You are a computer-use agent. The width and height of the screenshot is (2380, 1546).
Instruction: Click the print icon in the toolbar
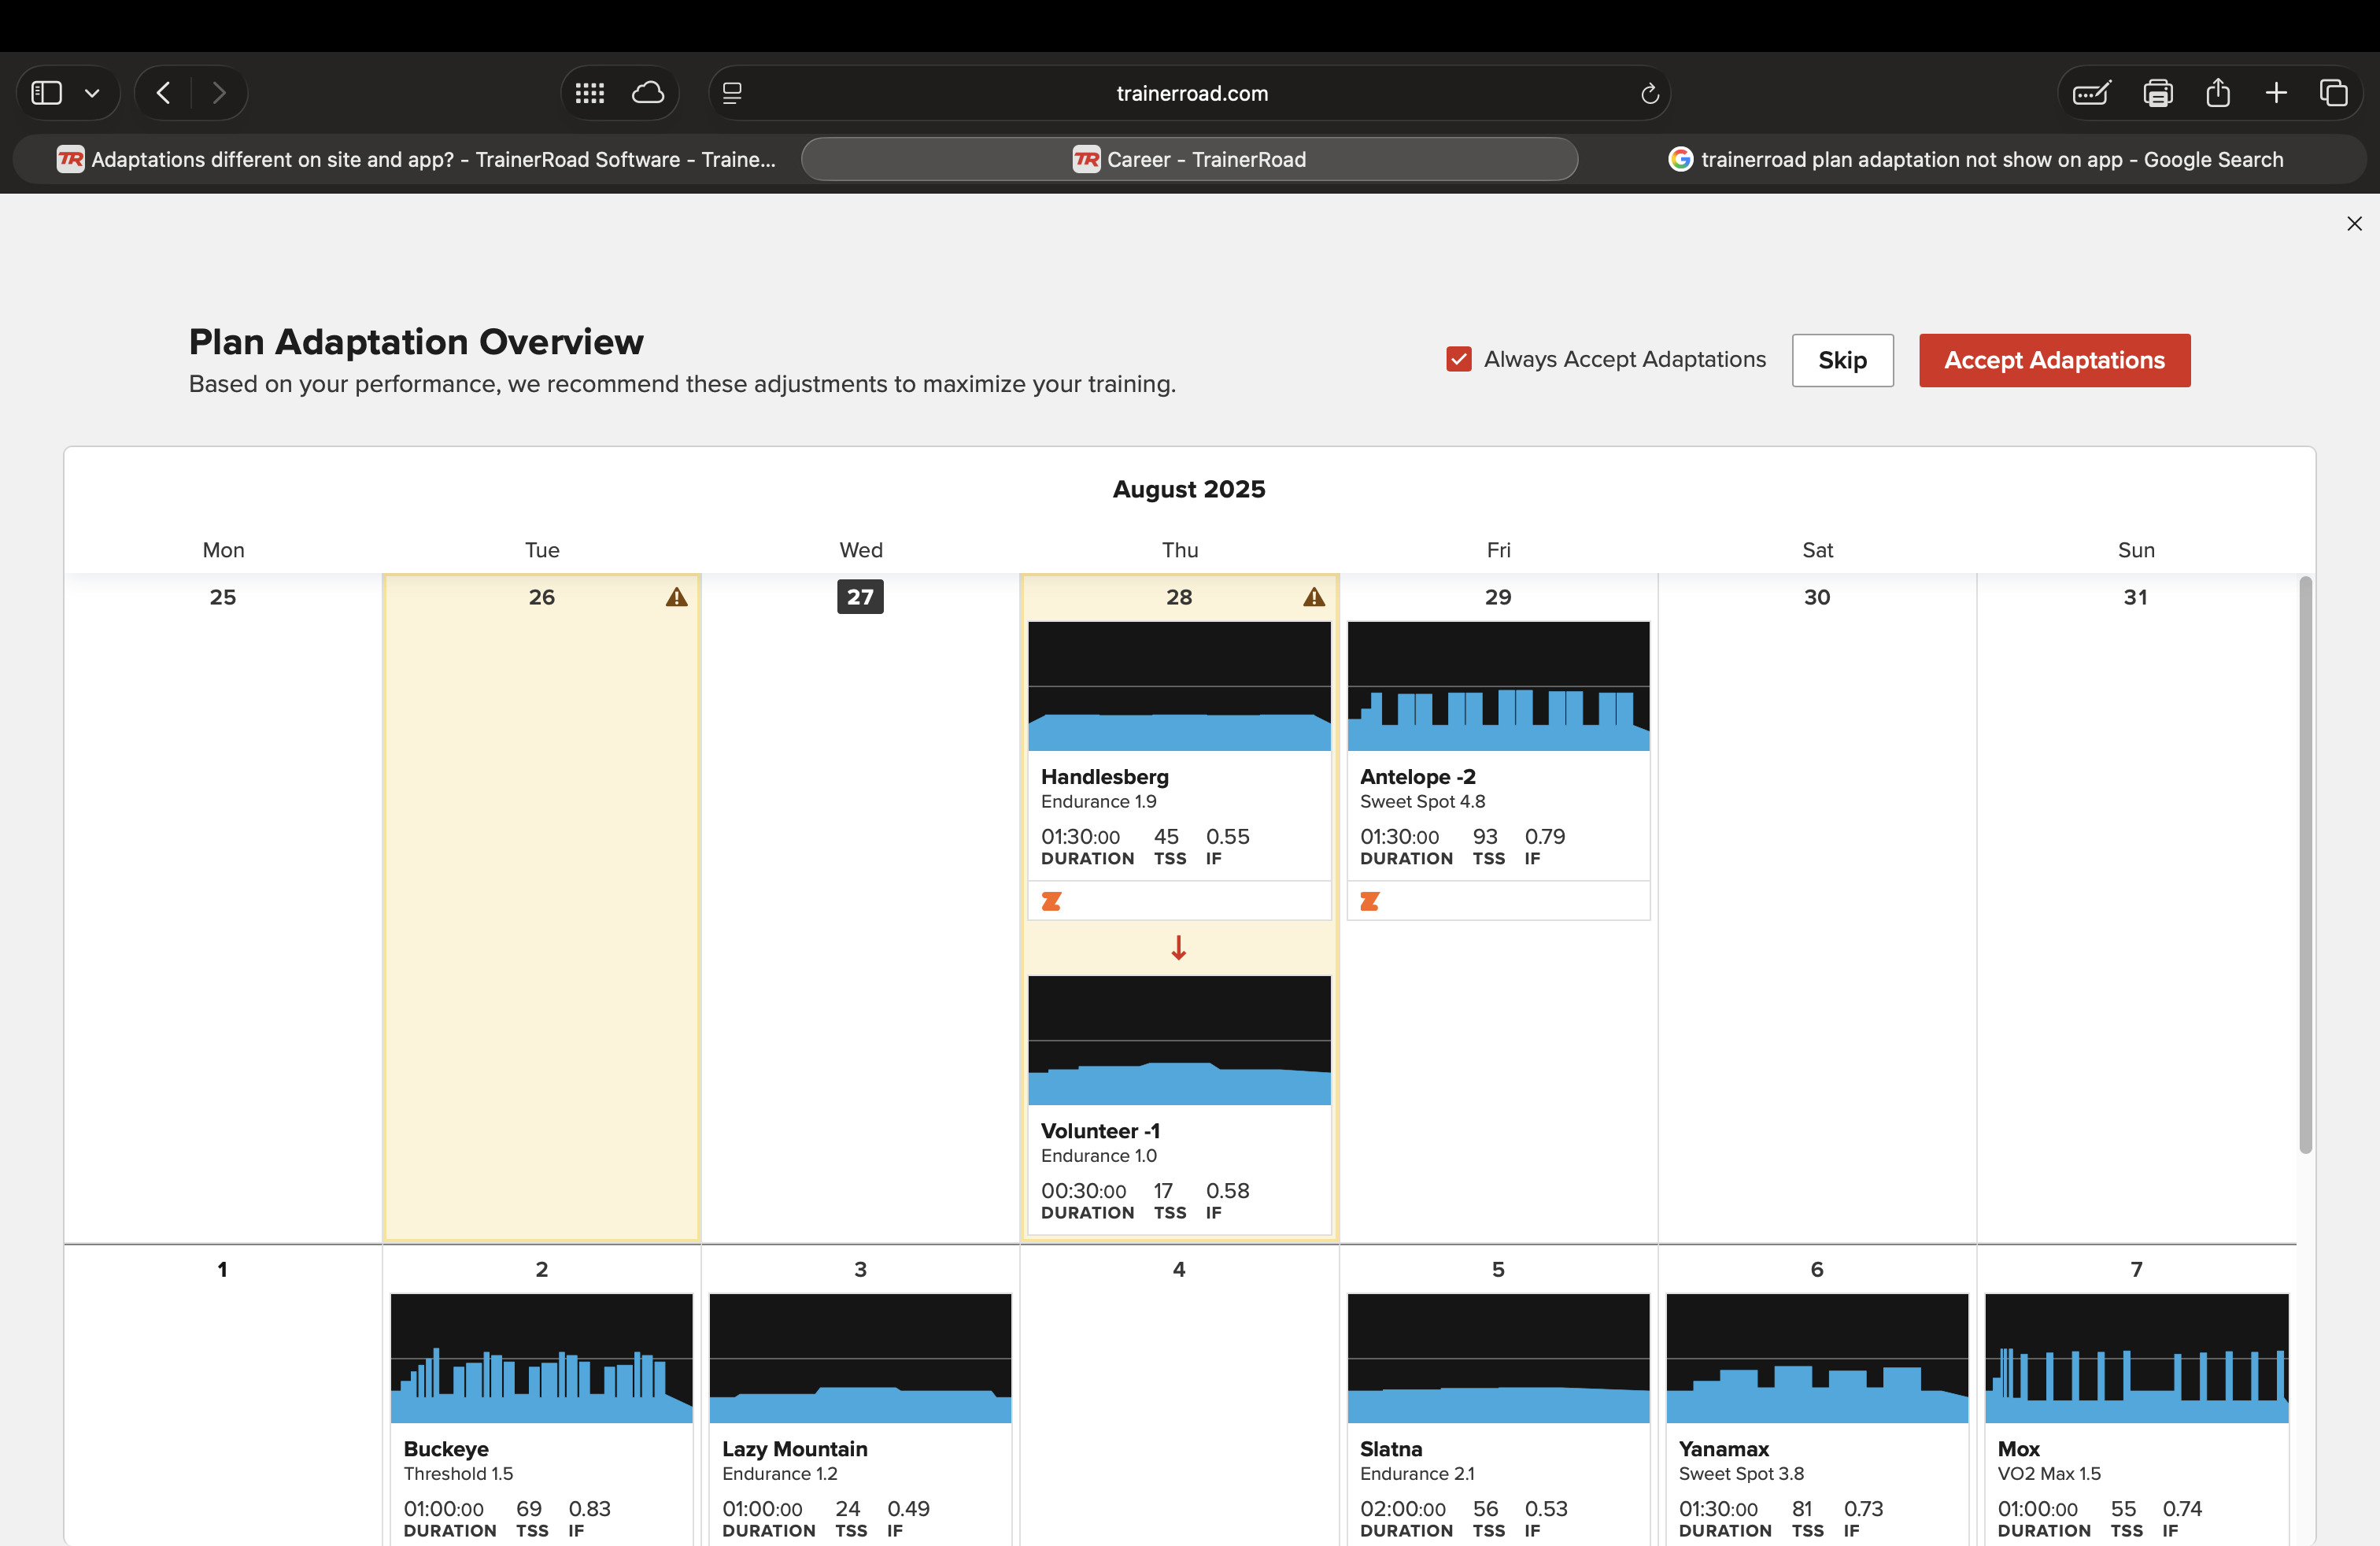2158,93
